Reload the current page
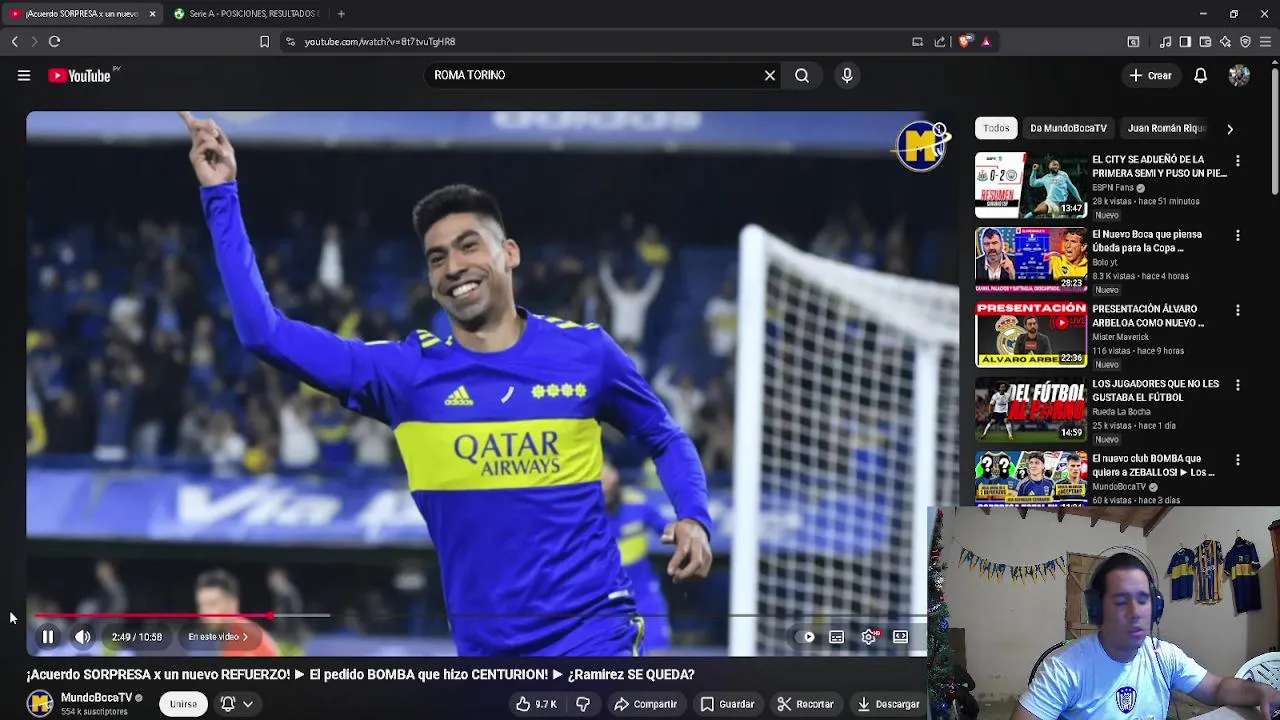Viewport: 1280px width, 720px height. pyautogui.click(x=54, y=42)
